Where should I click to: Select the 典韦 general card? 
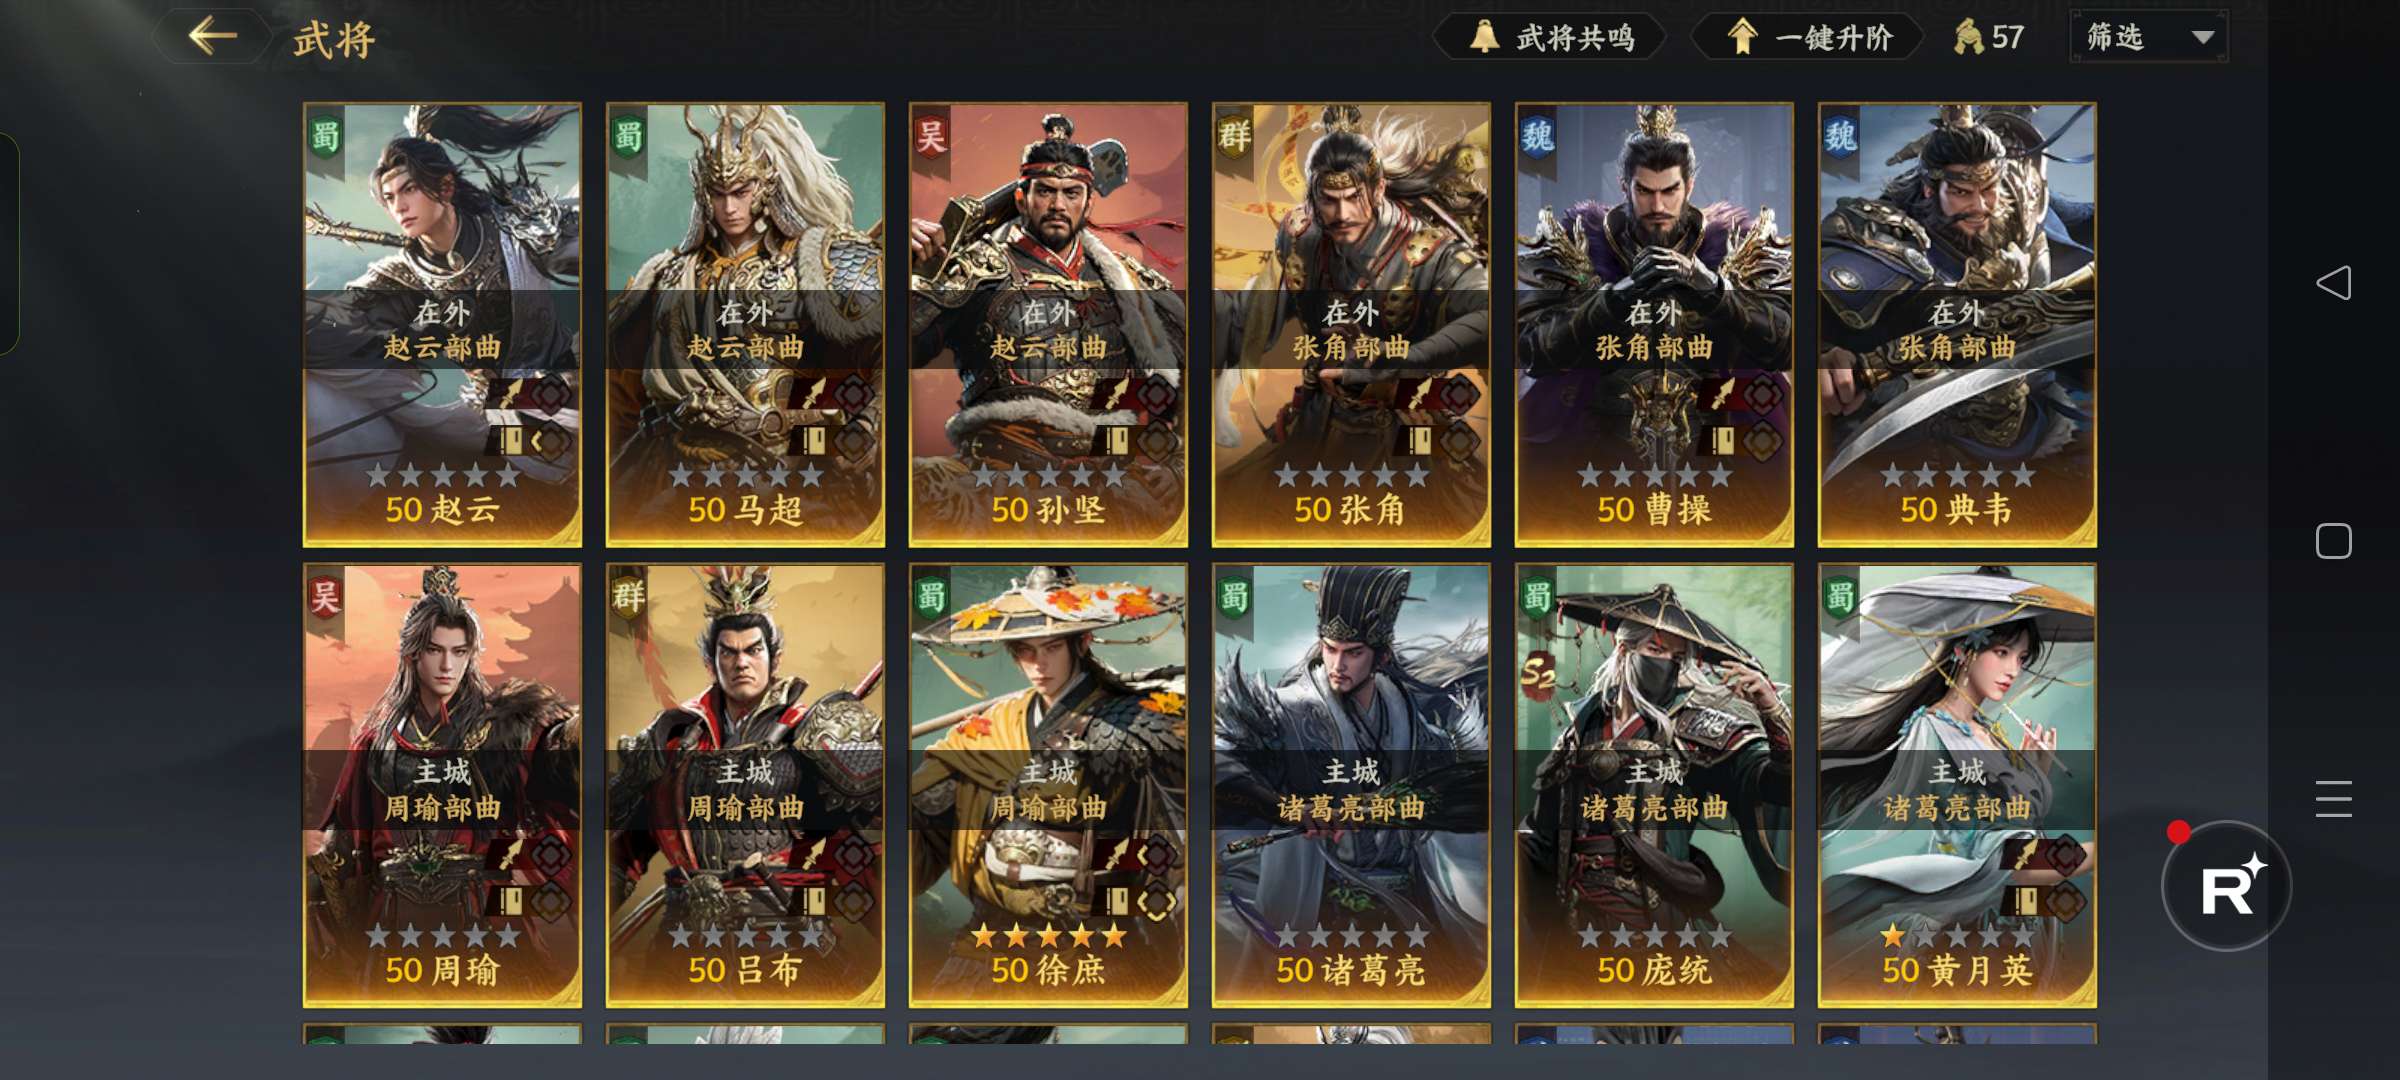click(x=1957, y=325)
